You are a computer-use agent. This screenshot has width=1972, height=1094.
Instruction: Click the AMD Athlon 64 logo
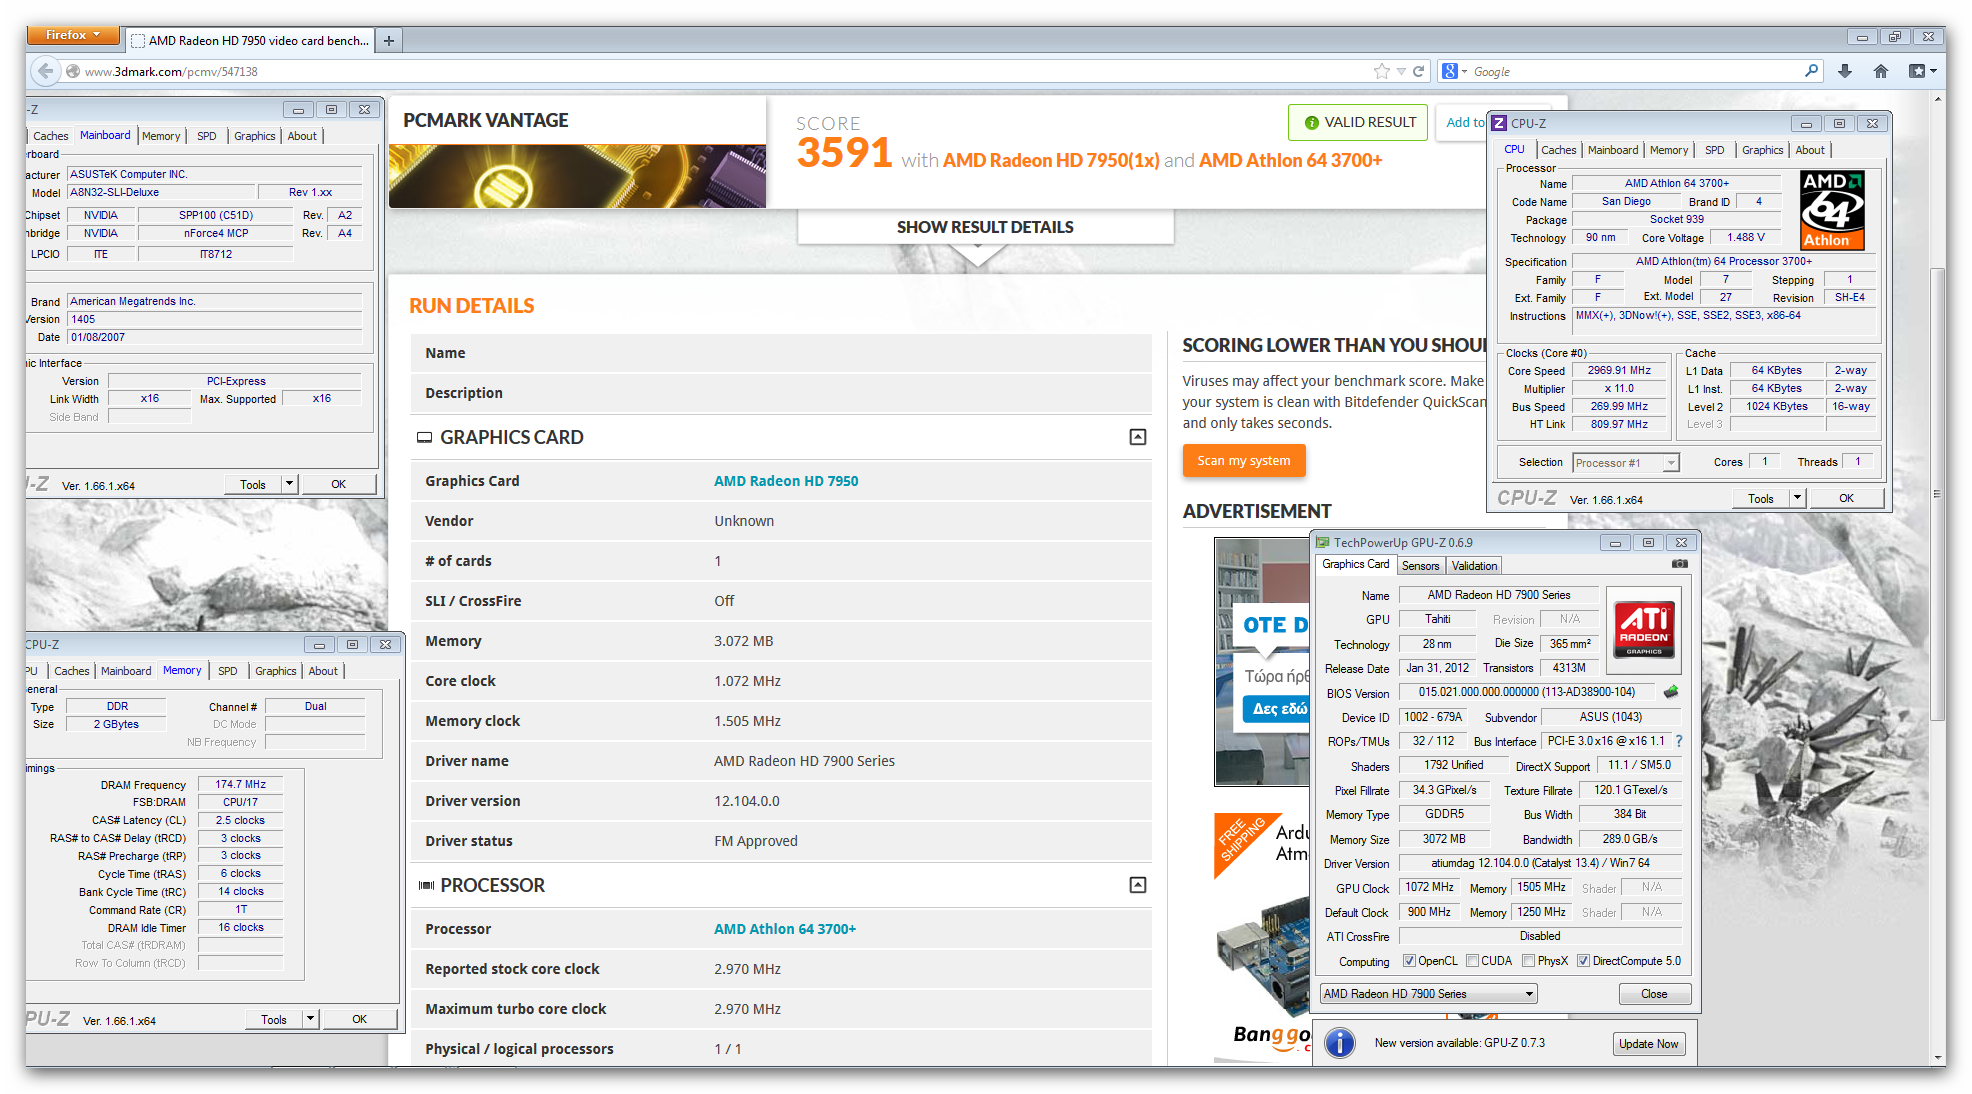click(x=1832, y=210)
